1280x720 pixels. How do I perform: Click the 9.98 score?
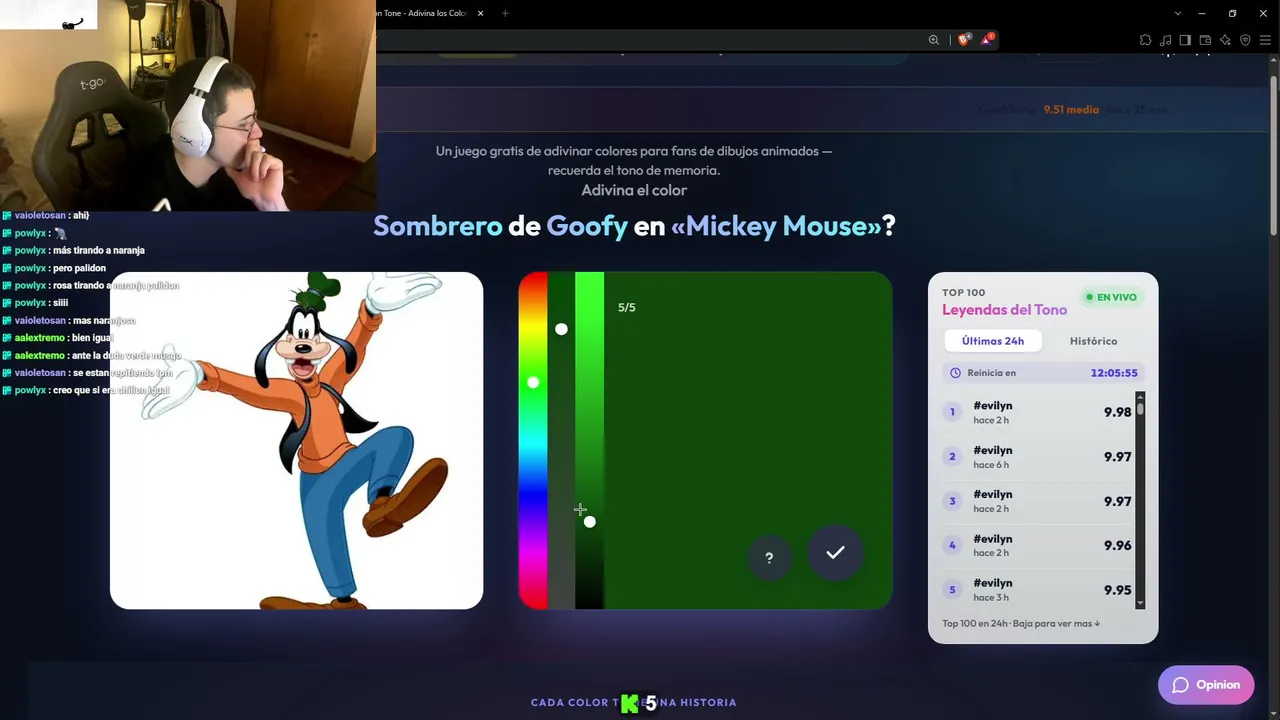pos(1118,412)
